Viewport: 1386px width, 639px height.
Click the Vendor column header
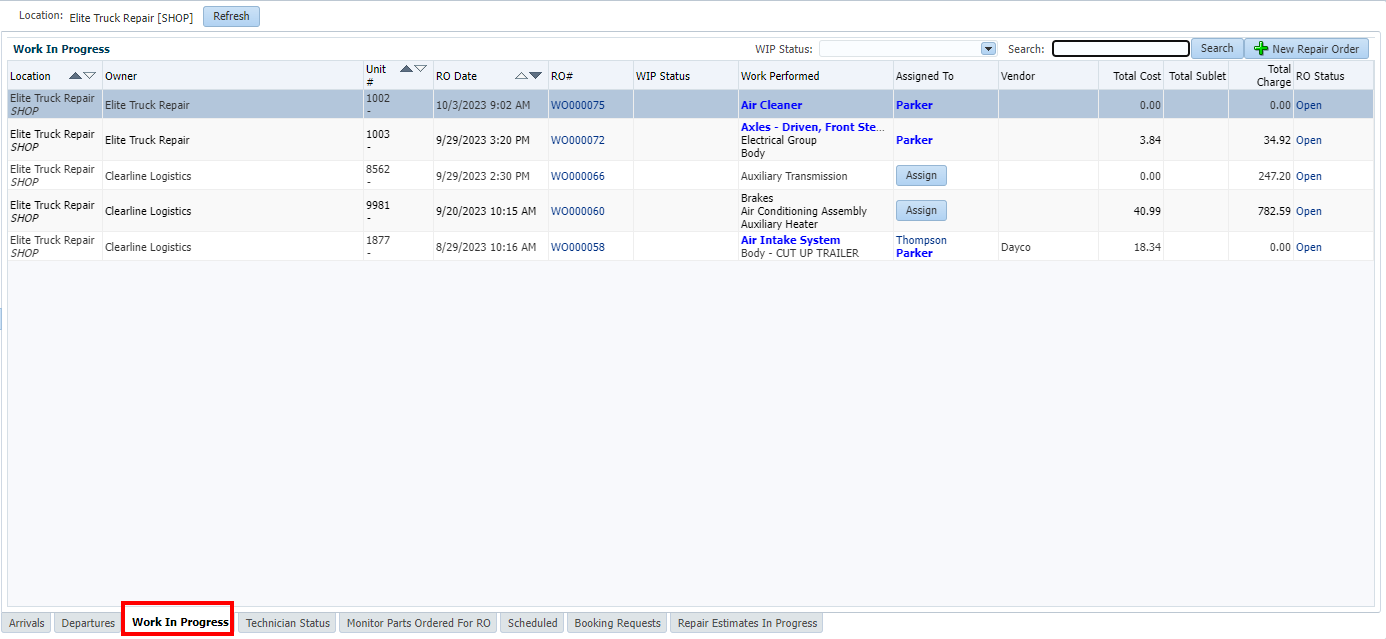[x=1048, y=76]
